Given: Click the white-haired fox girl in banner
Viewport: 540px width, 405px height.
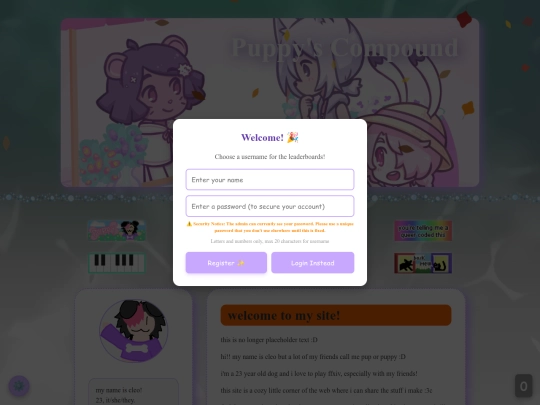Looking at the screenshot, I should tap(319, 69).
